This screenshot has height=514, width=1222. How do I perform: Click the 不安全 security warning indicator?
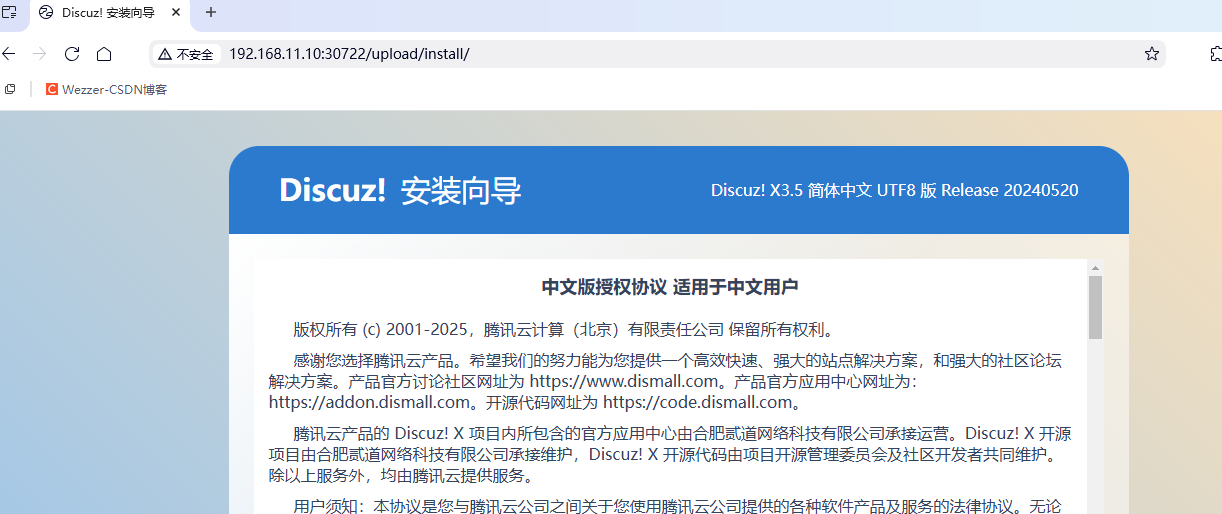[186, 54]
